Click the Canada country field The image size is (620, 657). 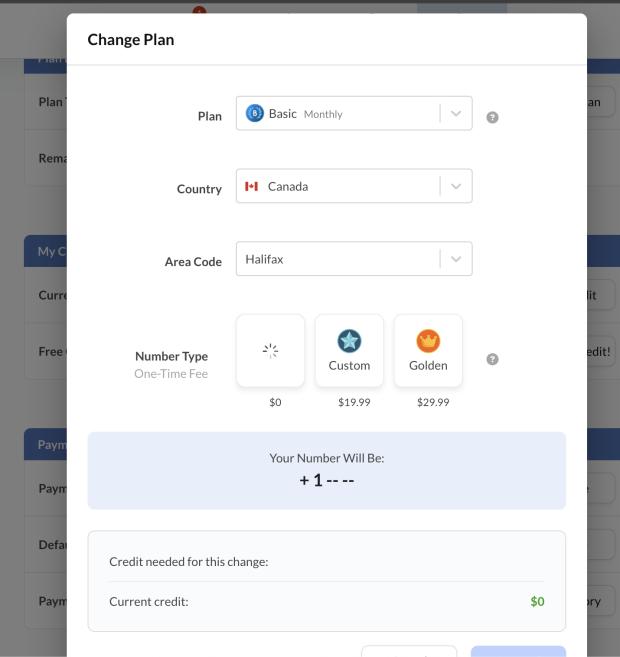tap(354, 186)
